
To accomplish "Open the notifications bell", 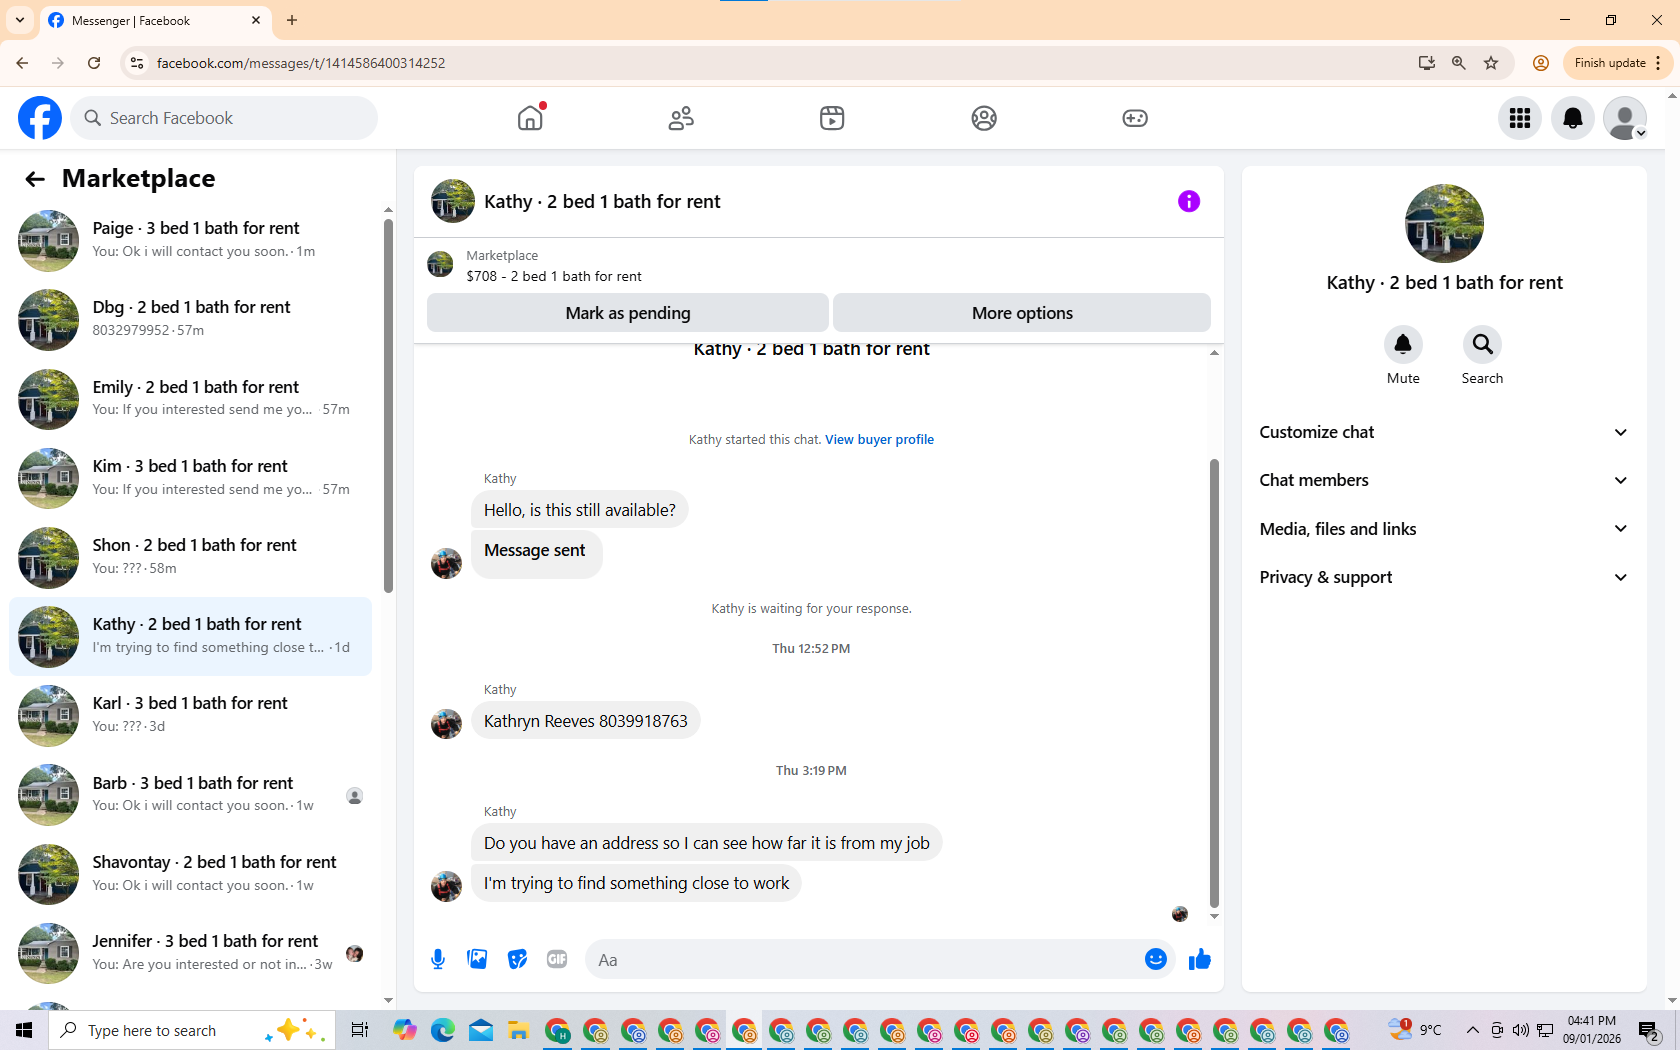I will (x=1573, y=118).
